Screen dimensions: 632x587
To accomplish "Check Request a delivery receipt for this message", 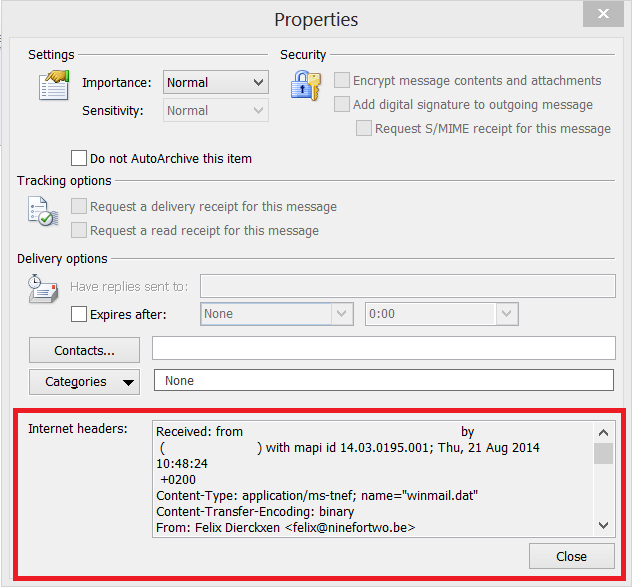I will coord(79,206).
